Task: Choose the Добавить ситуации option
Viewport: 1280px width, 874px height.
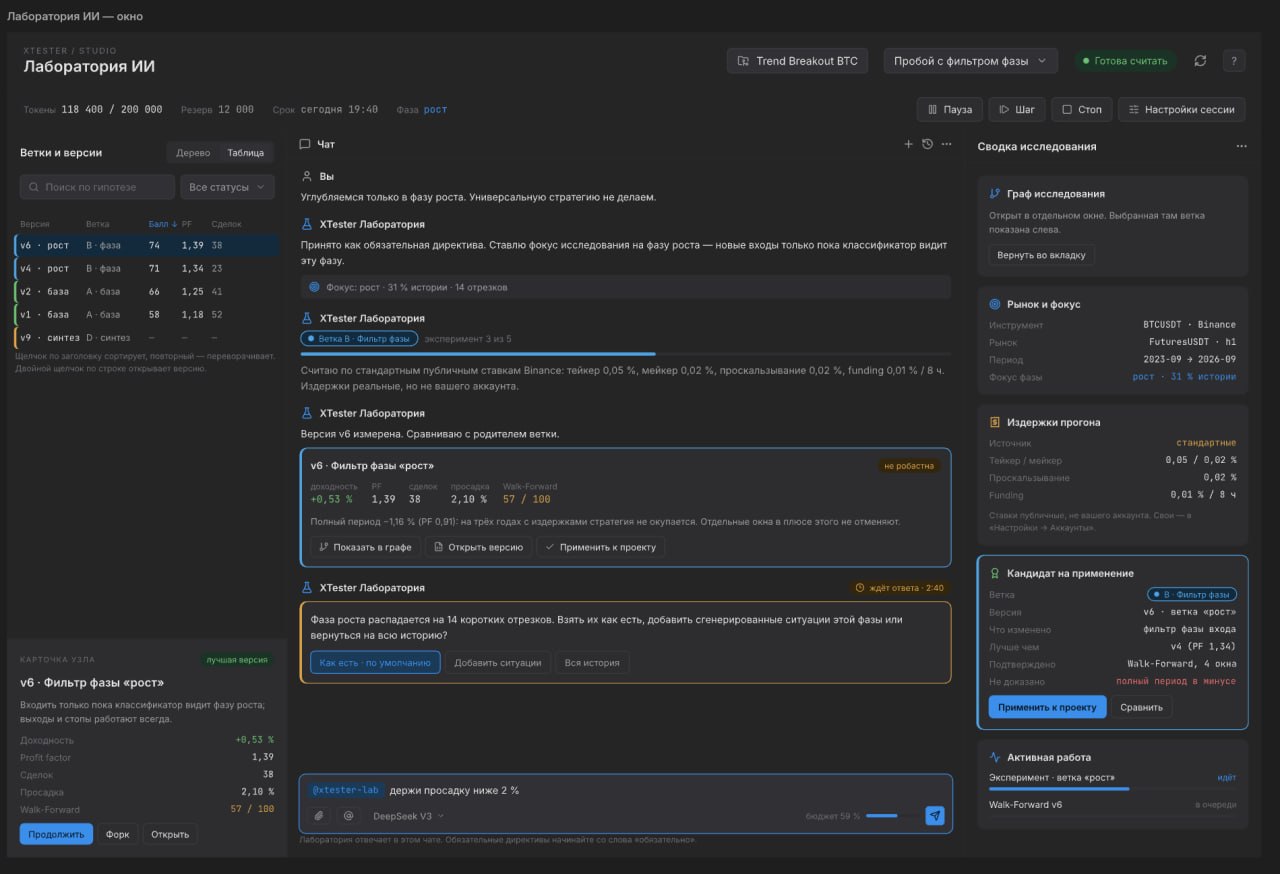Action: click(498, 662)
